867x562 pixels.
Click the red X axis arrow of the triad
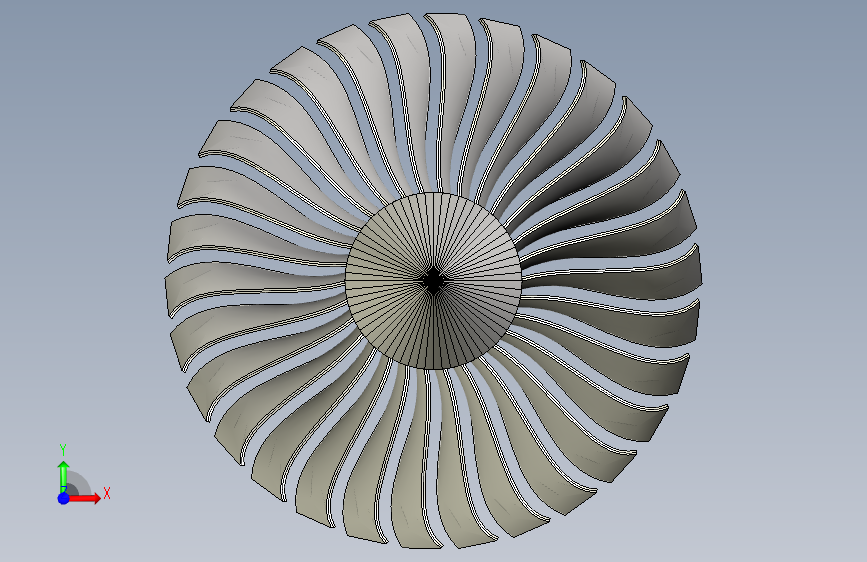click(x=84, y=498)
